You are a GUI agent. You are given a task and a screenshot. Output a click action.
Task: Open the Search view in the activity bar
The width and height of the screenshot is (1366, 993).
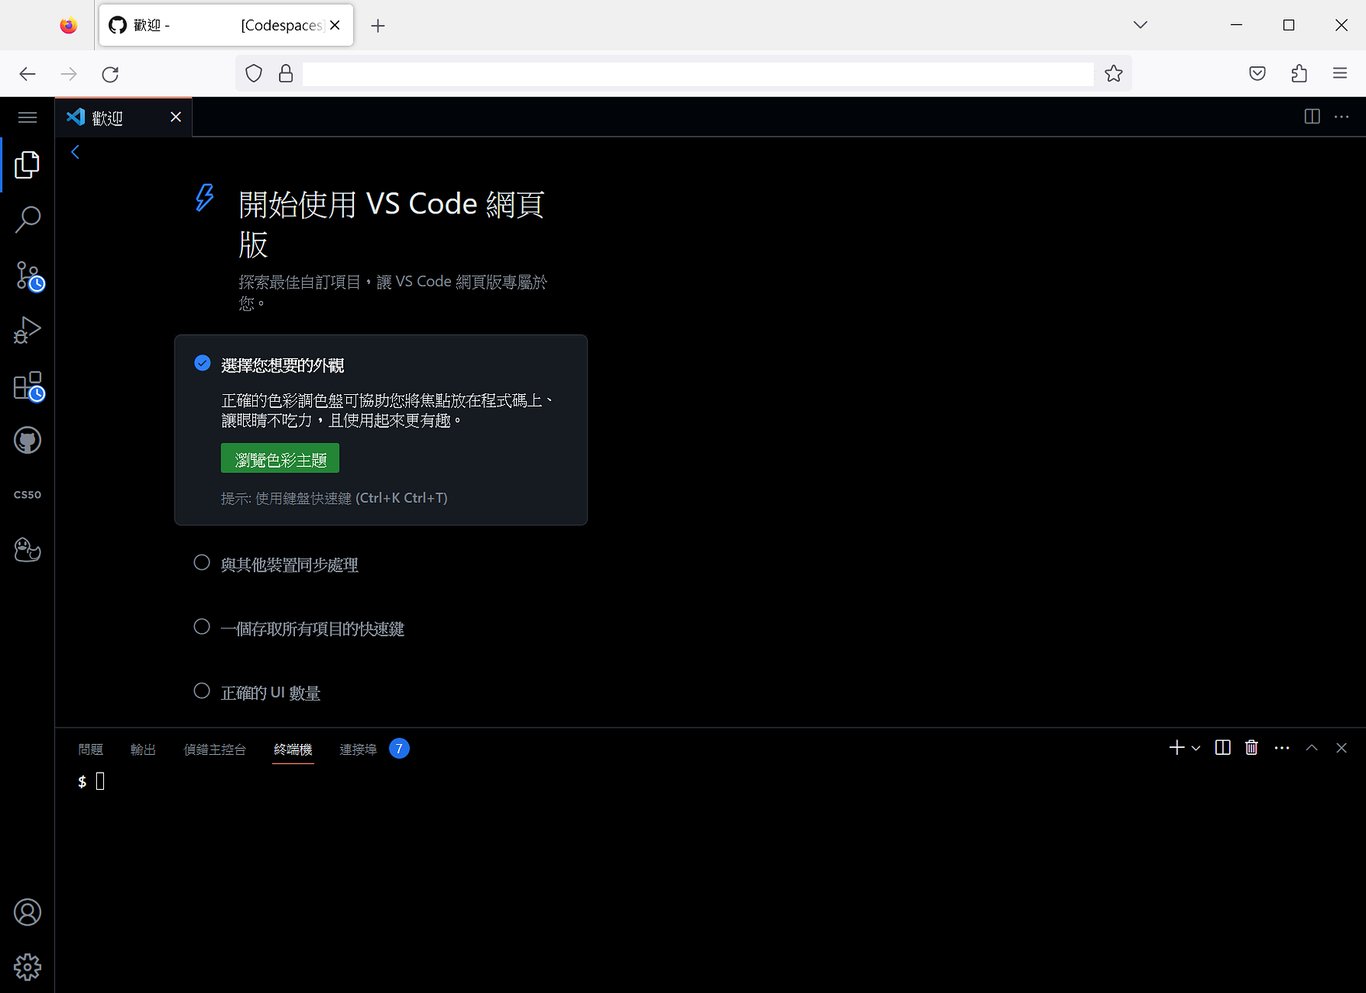click(x=27, y=219)
